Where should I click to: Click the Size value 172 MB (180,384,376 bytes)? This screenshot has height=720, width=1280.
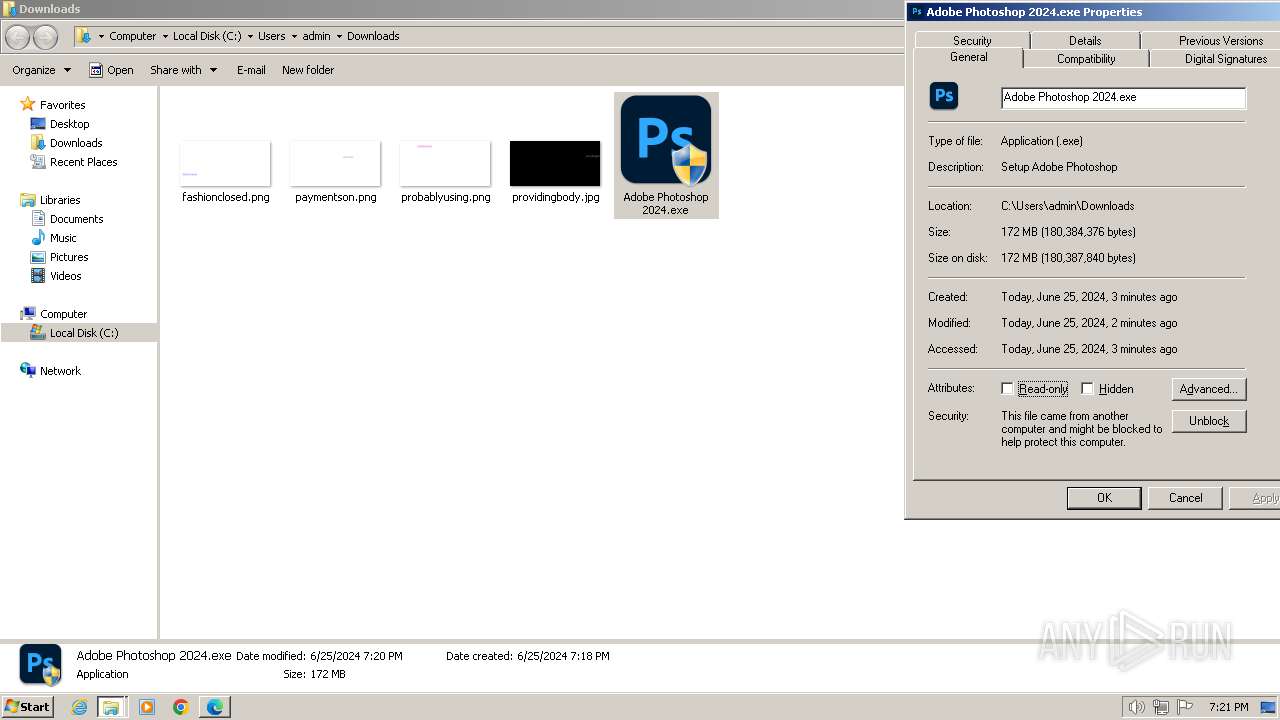1068,232
